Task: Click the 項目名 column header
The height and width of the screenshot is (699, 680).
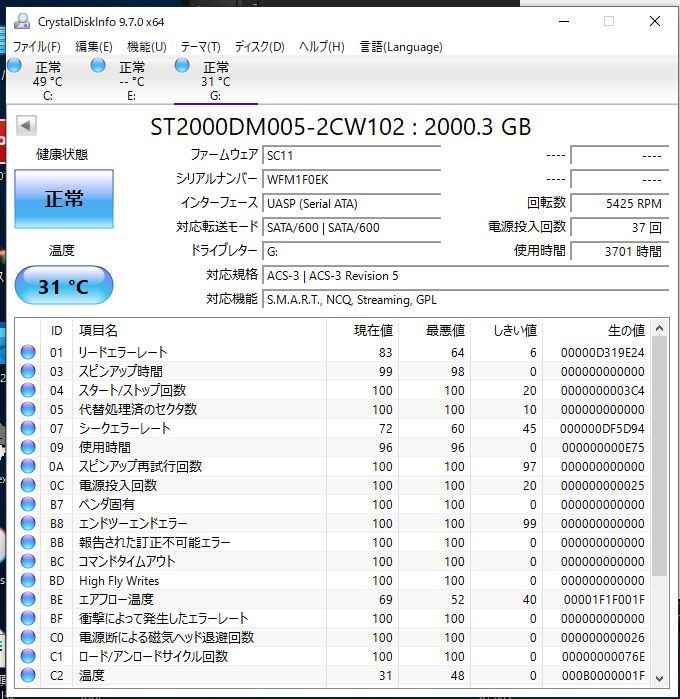Action: pos(199,331)
